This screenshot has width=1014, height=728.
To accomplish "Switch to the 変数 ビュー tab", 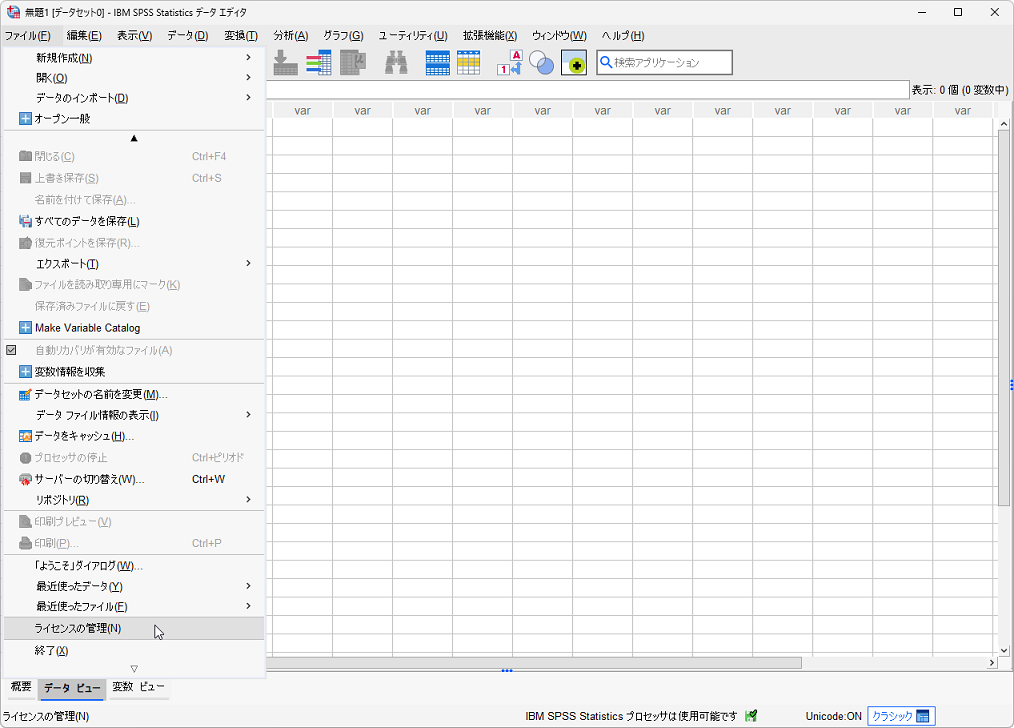I will point(138,687).
